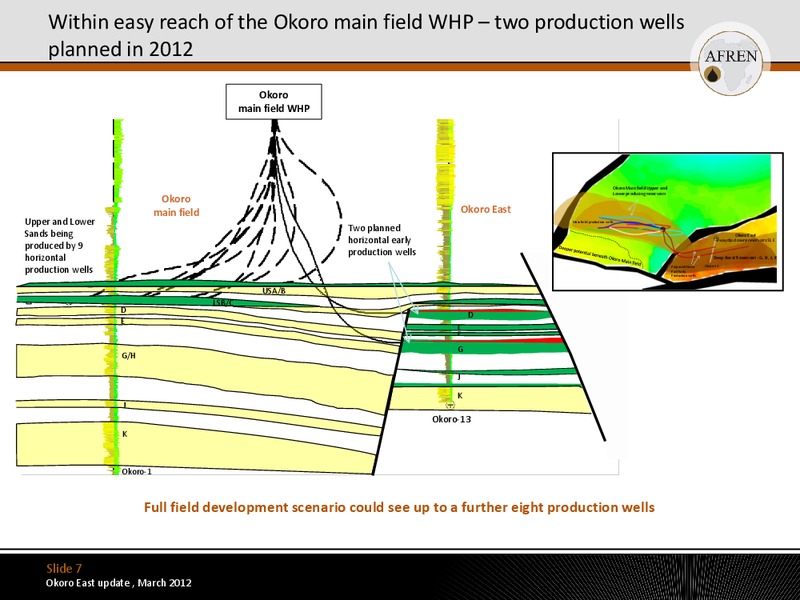The height and width of the screenshot is (600, 800).
Task: Click the 'G' reservoir label in Okoro East block
Action: [460, 349]
